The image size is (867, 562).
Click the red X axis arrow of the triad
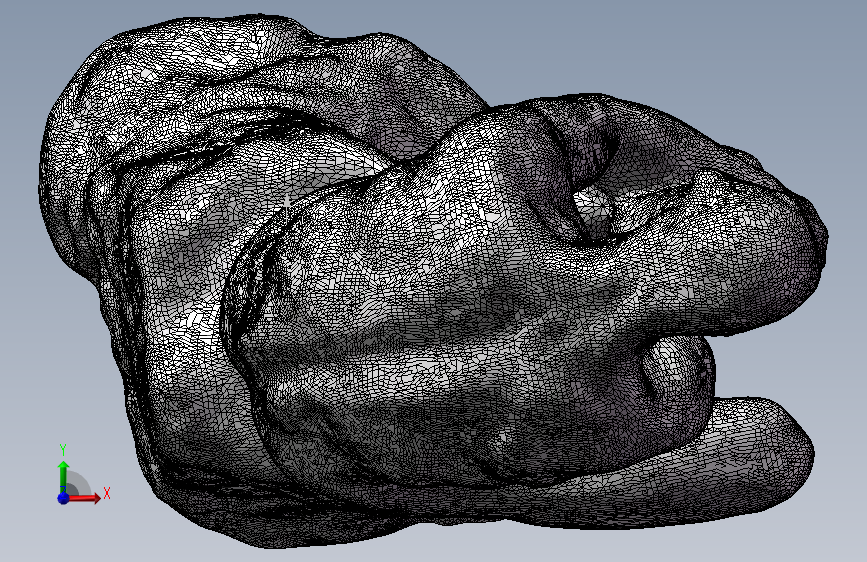(84, 498)
